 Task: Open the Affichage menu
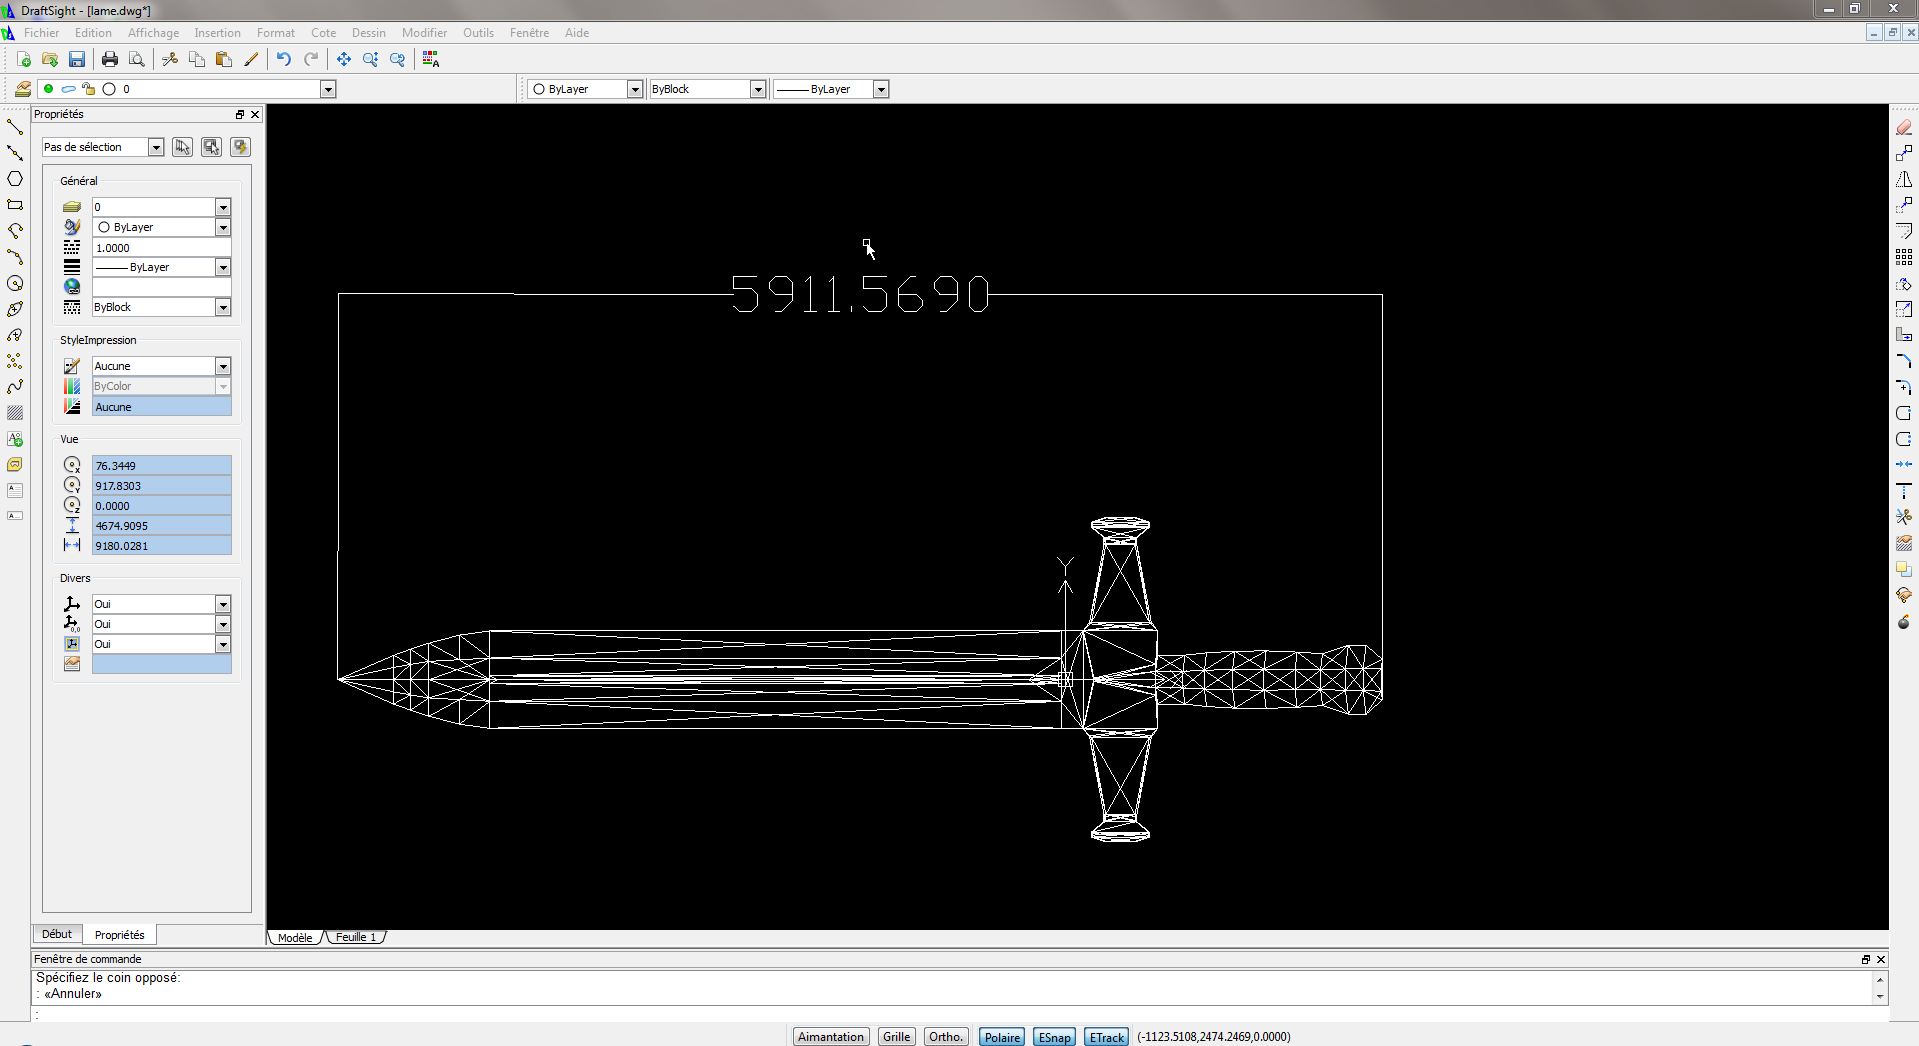point(153,33)
